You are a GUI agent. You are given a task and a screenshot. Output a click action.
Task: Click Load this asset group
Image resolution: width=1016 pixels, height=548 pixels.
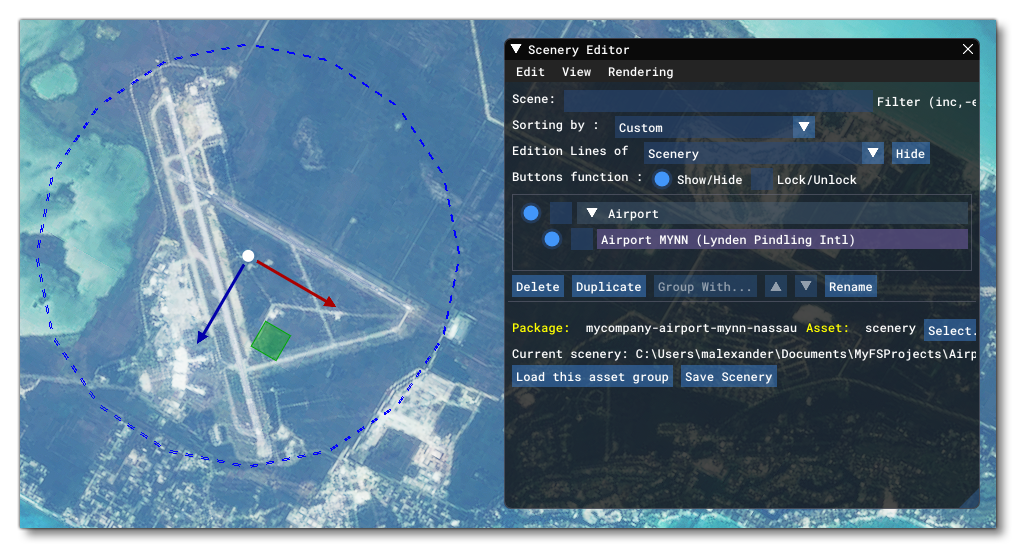coord(592,376)
